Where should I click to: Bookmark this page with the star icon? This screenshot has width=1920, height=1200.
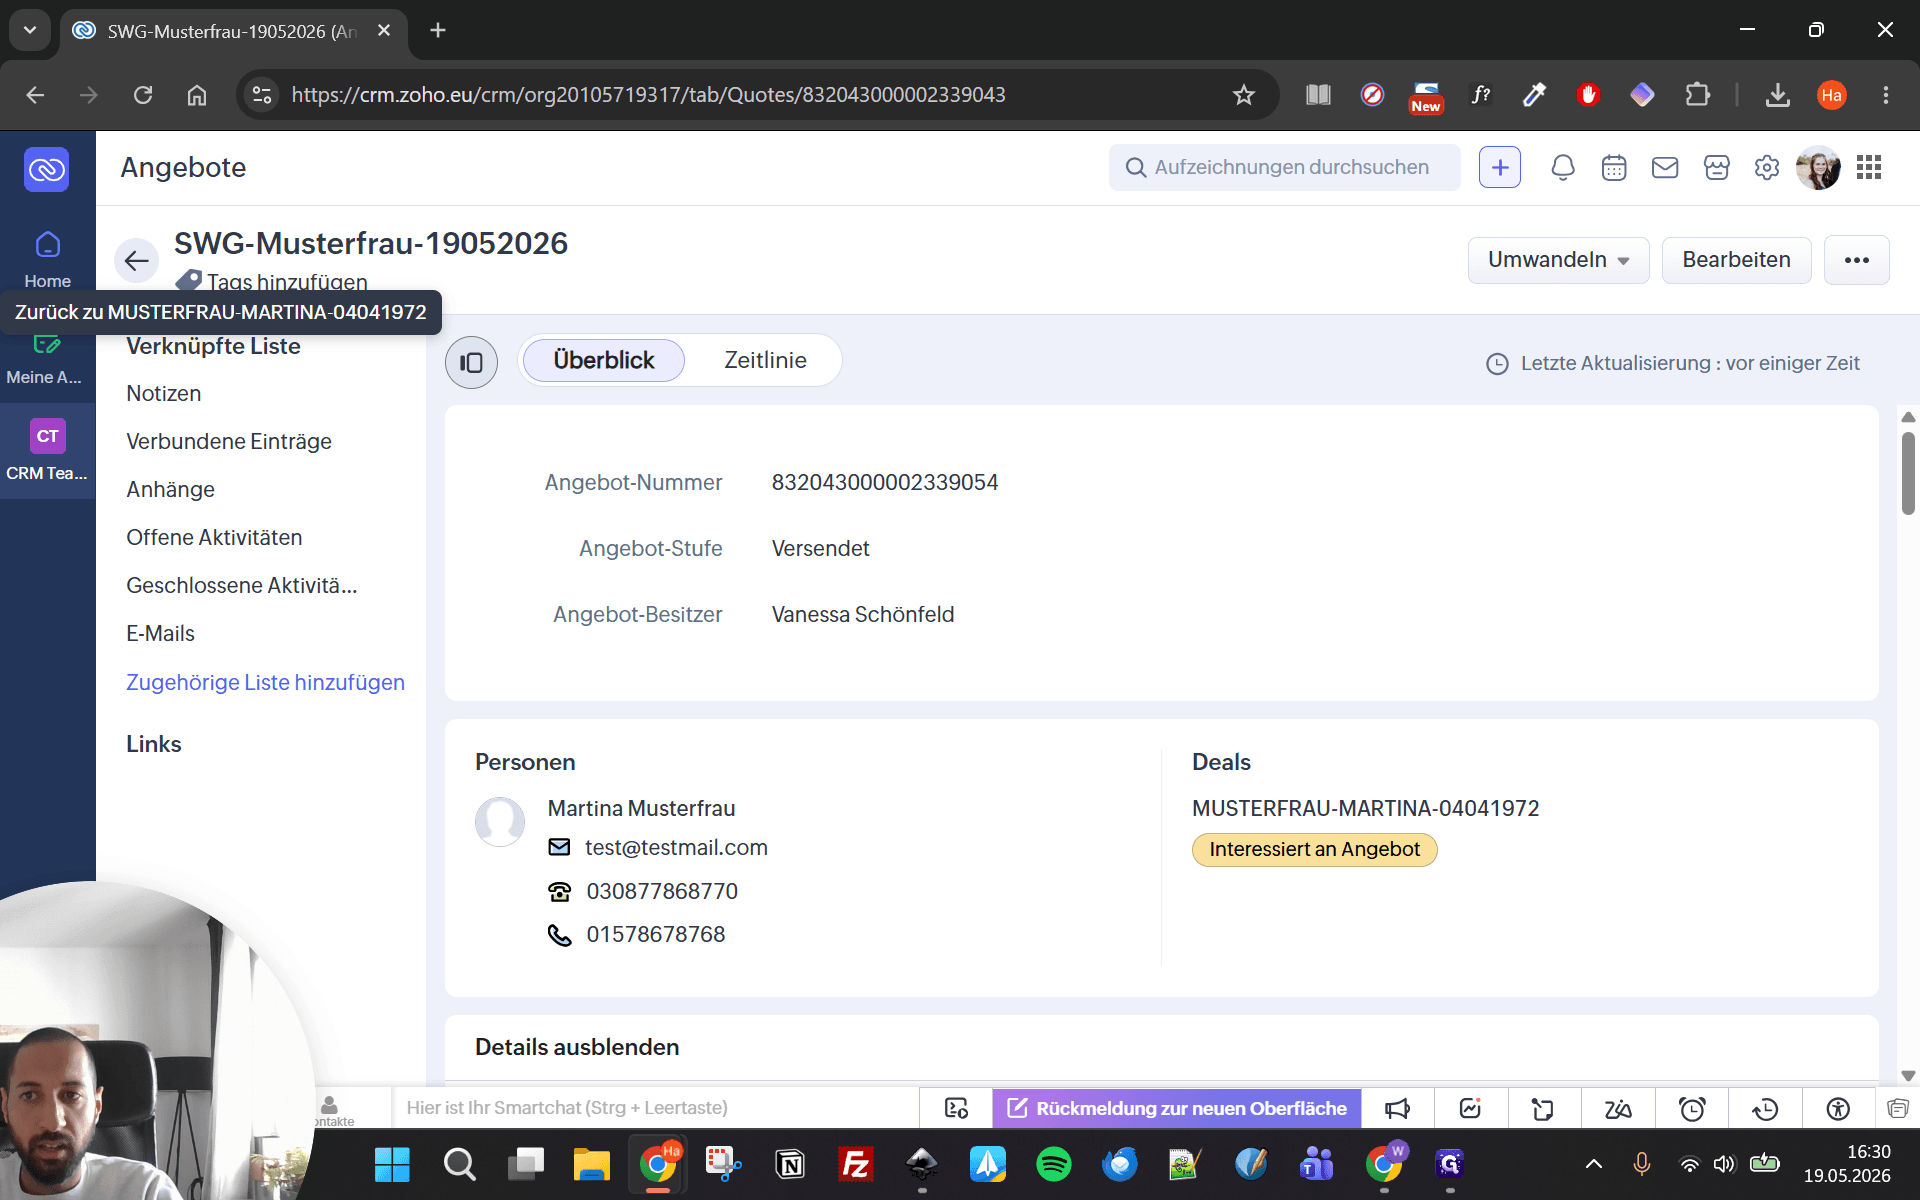point(1243,95)
